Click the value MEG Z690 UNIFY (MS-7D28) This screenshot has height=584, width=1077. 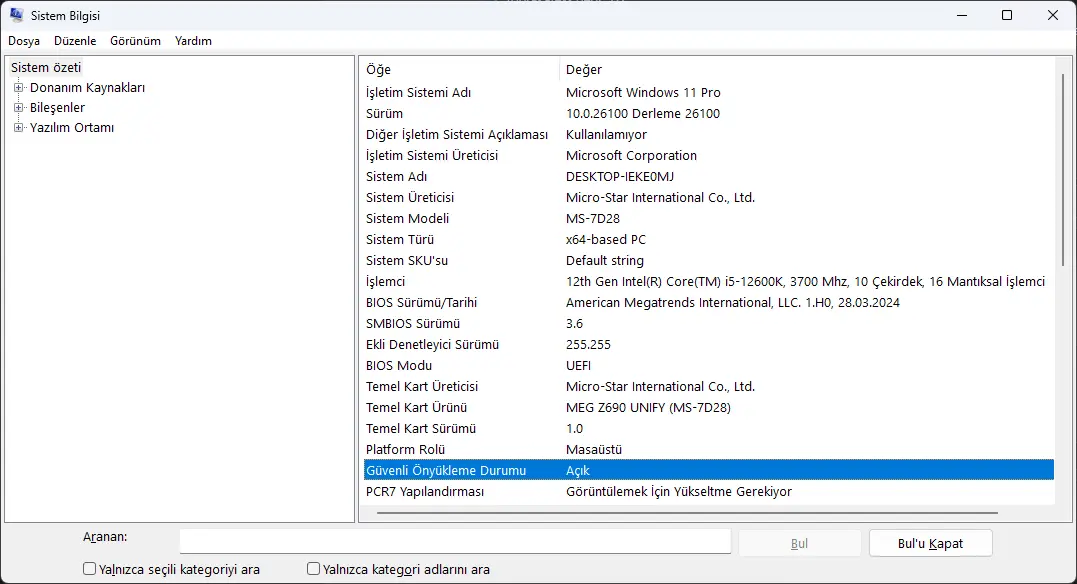point(648,407)
